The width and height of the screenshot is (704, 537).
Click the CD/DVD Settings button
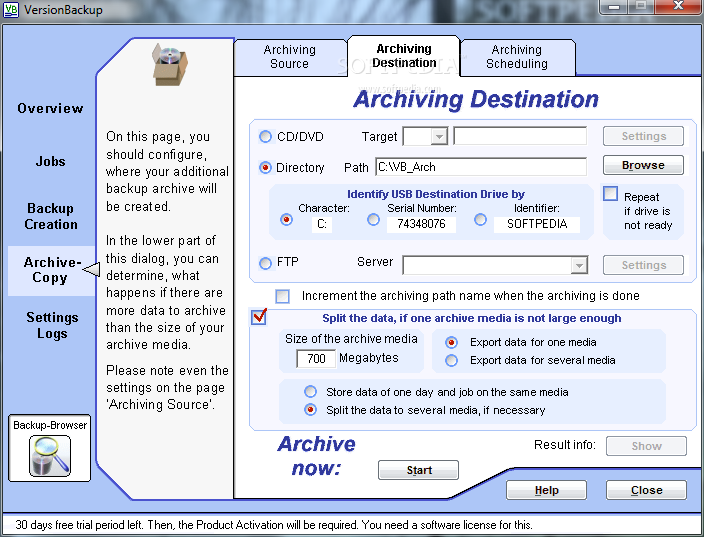pyautogui.click(x=643, y=136)
